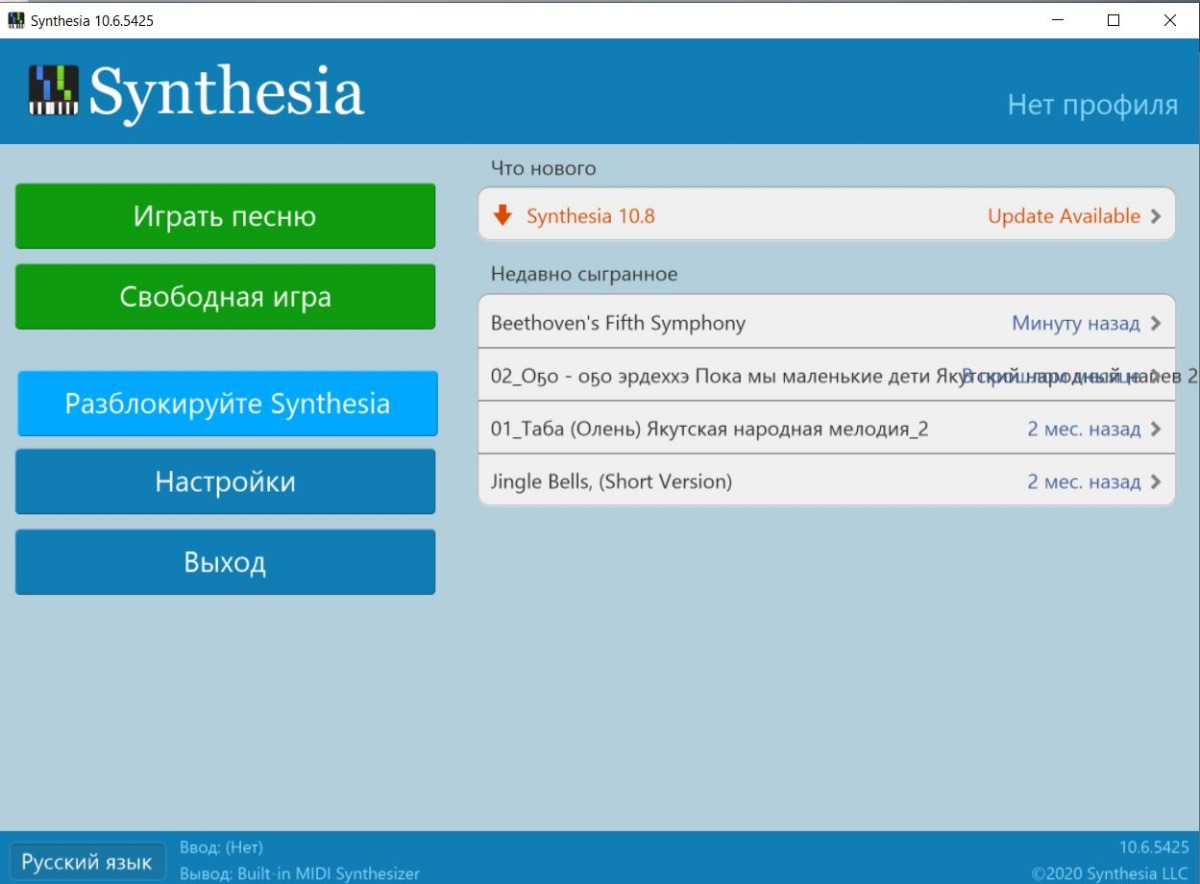Expand the Update Available chevron
This screenshot has height=884, width=1200.
1156,216
